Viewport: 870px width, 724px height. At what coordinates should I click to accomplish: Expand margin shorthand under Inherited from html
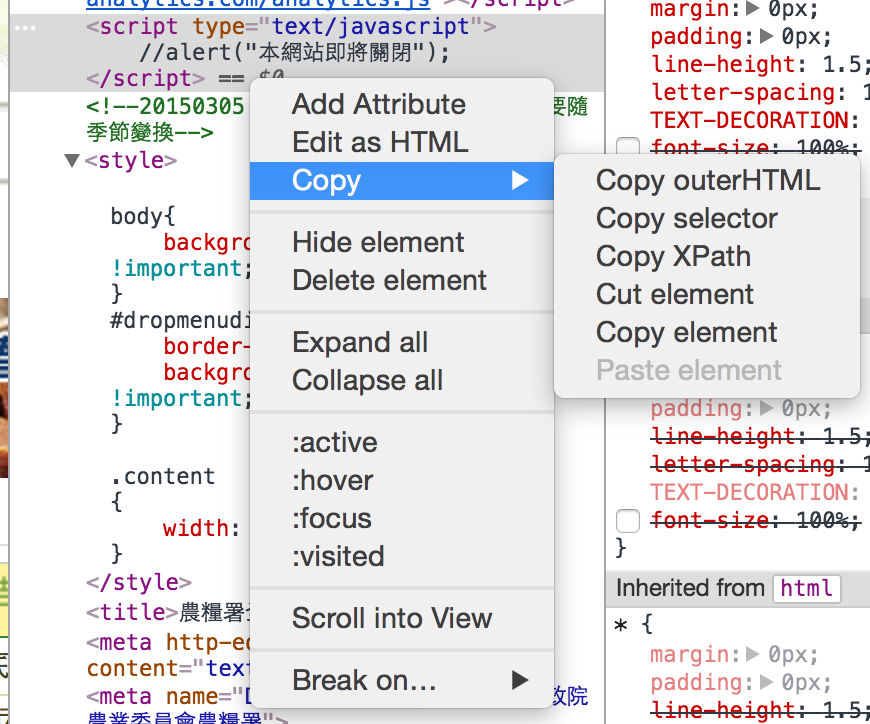click(x=753, y=654)
